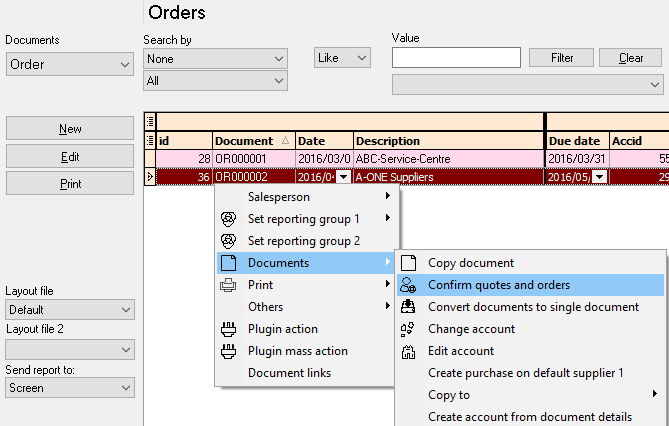Type in the Value input field

click(456, 58)
